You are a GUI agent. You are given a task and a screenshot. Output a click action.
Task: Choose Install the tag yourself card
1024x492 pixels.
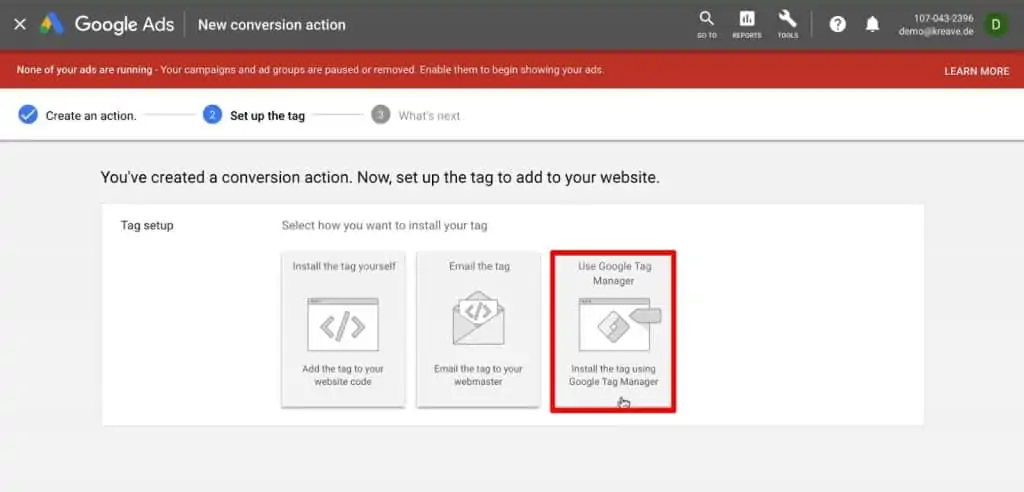[344, 330]
